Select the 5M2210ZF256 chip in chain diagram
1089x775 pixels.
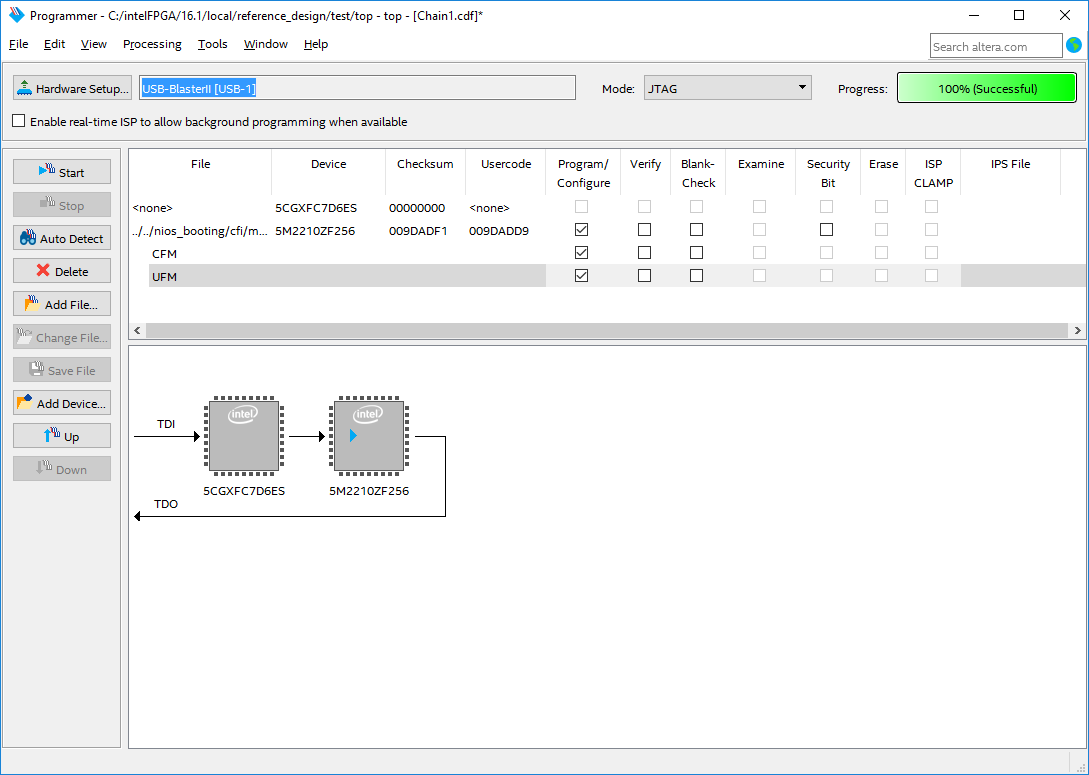[x=369, y=436]
